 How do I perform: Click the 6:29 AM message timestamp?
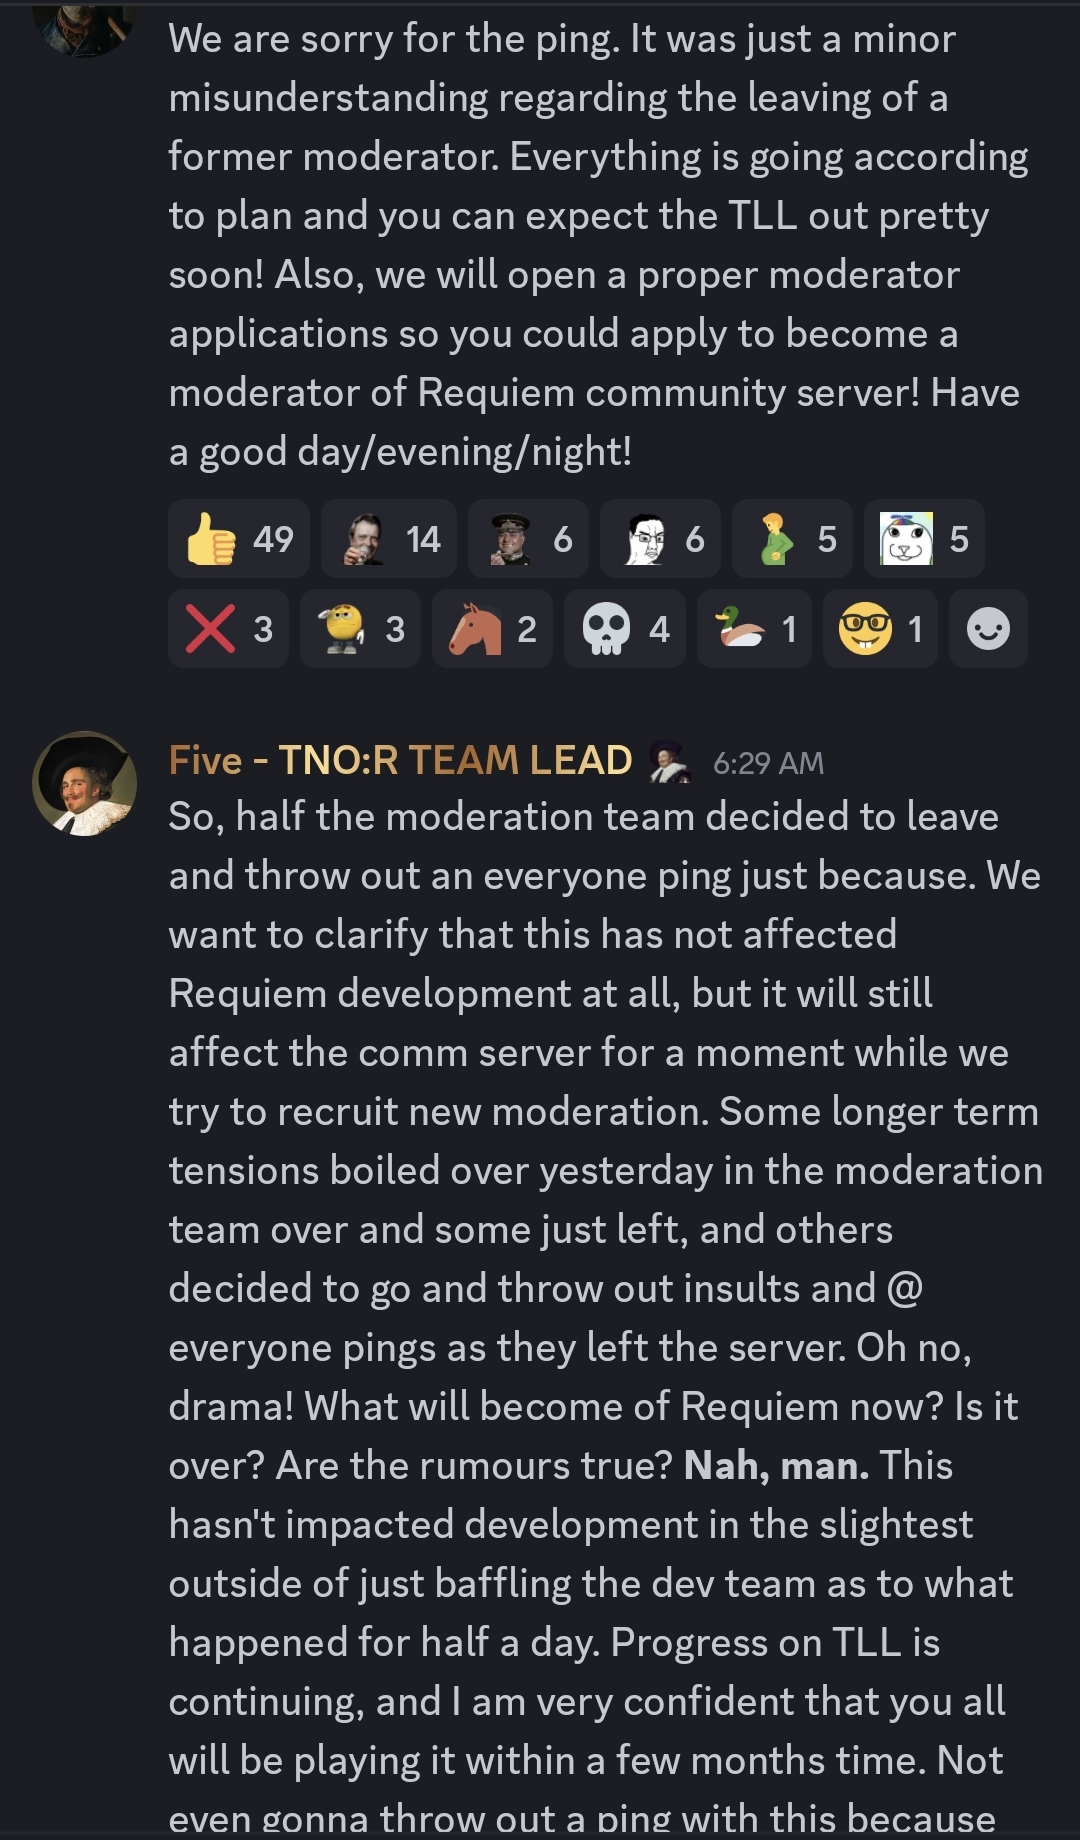click(x=768, y=763)
